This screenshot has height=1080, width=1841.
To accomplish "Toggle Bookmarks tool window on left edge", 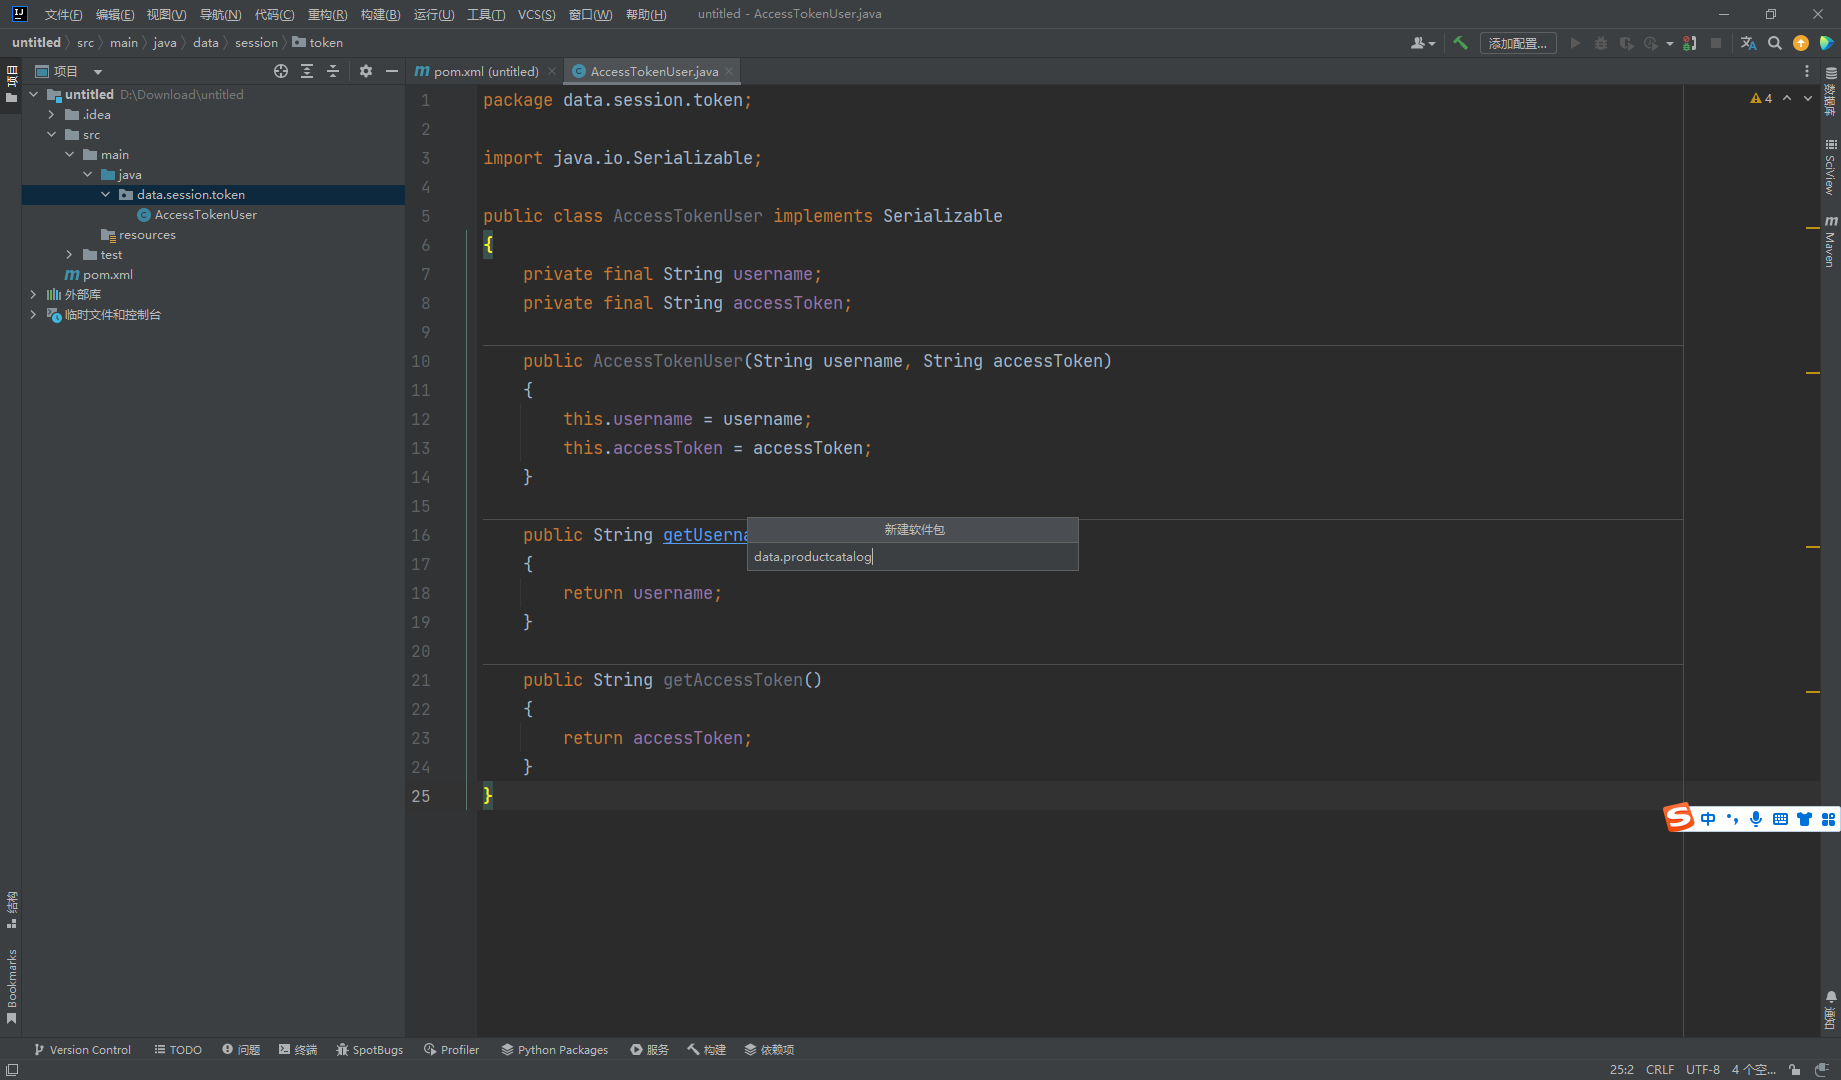I will [x=11, y=986].
